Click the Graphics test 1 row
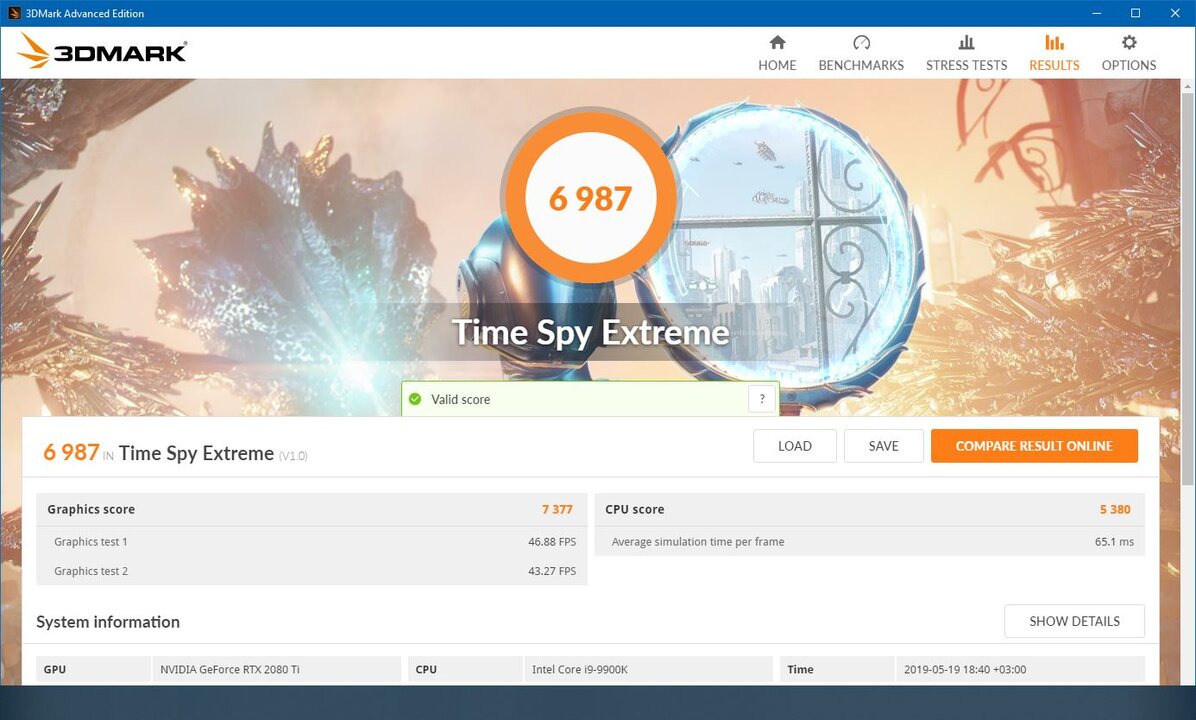This screenshot has height=720, width=1196. coord(312,542)
